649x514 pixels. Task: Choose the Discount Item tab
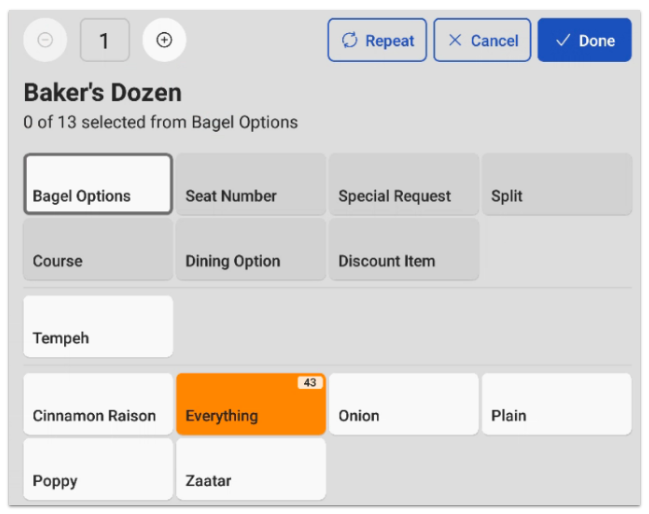point(404,249)
